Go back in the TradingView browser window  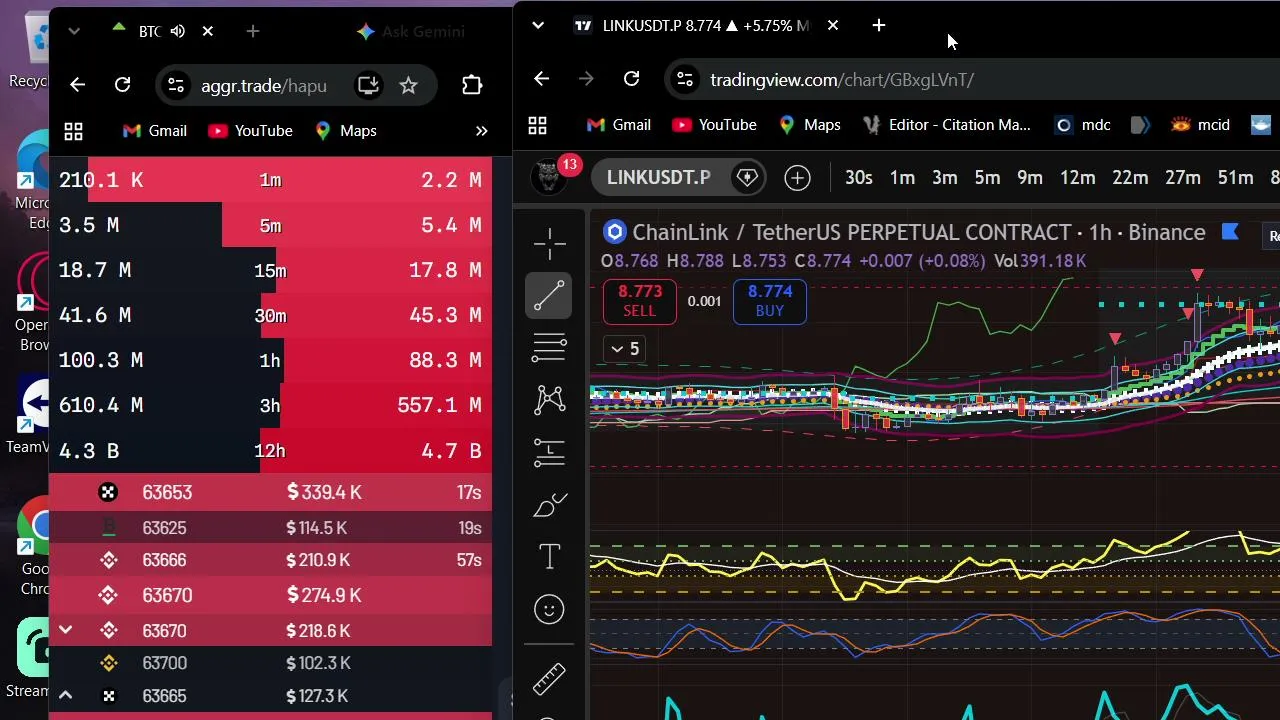point(541,79)
